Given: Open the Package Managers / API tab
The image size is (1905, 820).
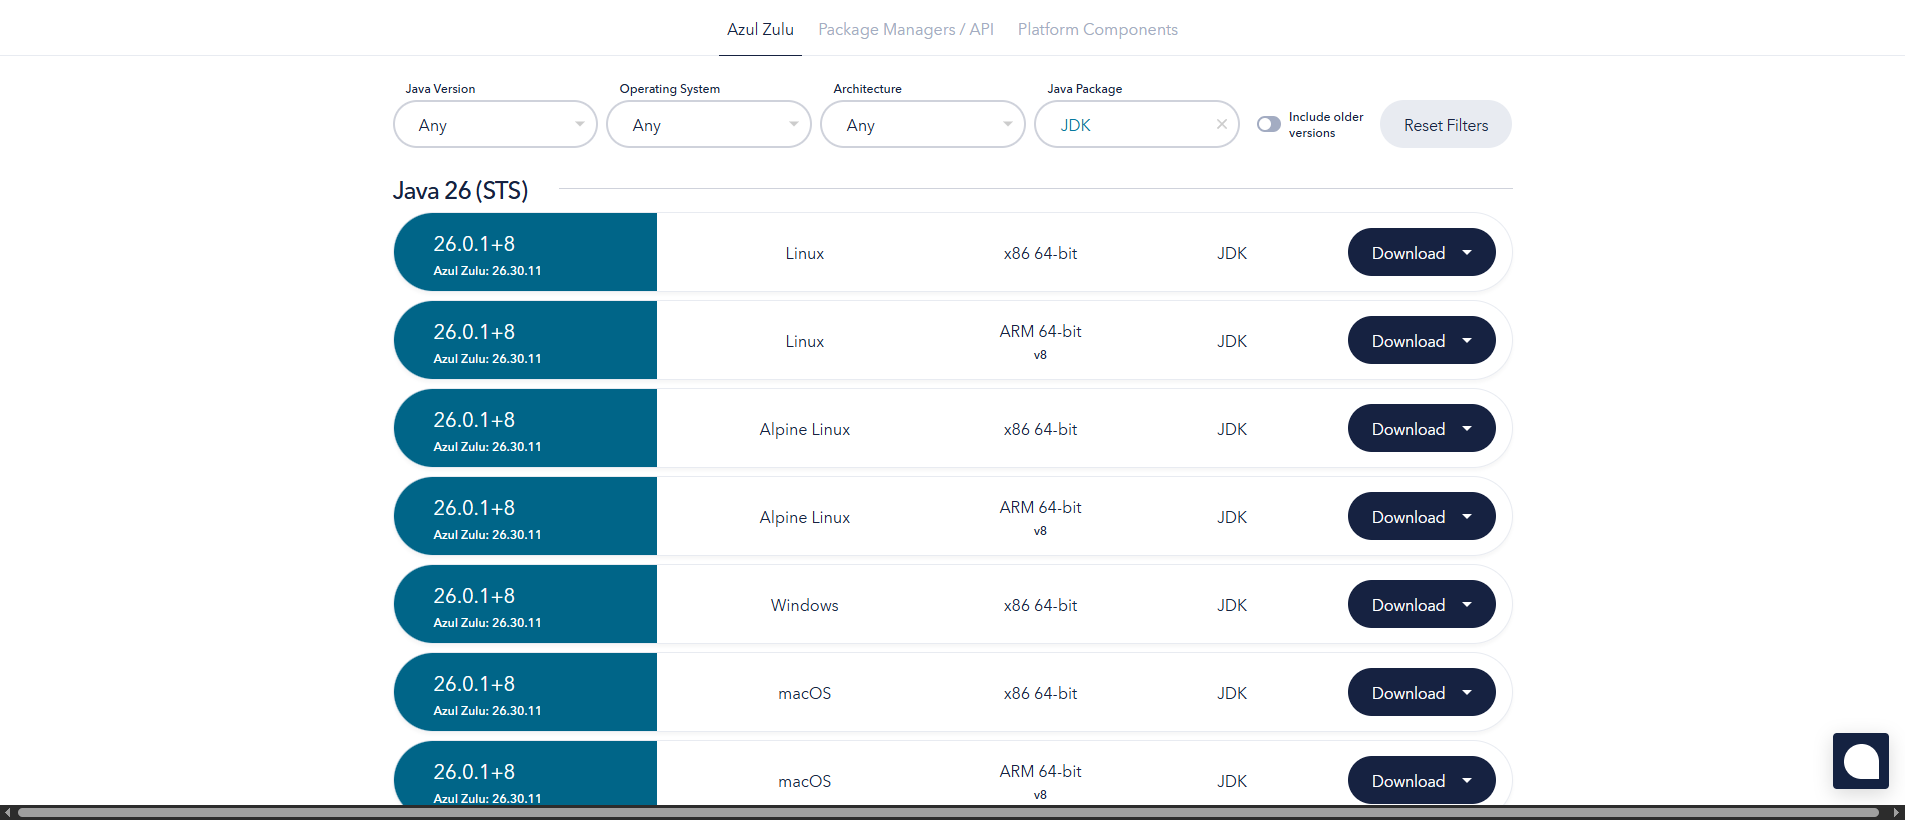Looking at the screenshot, I should tap(906, 29).
